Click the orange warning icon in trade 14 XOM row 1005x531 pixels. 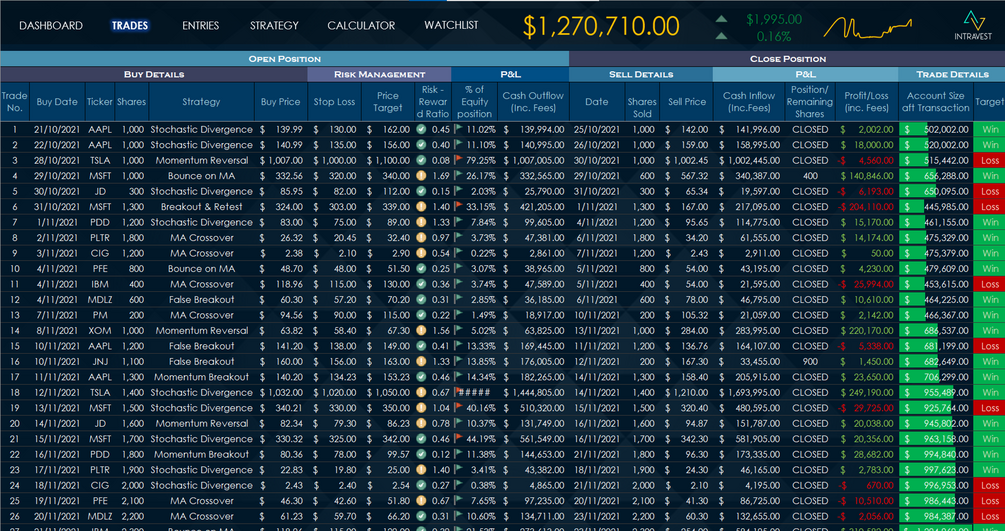click(421, 330)
